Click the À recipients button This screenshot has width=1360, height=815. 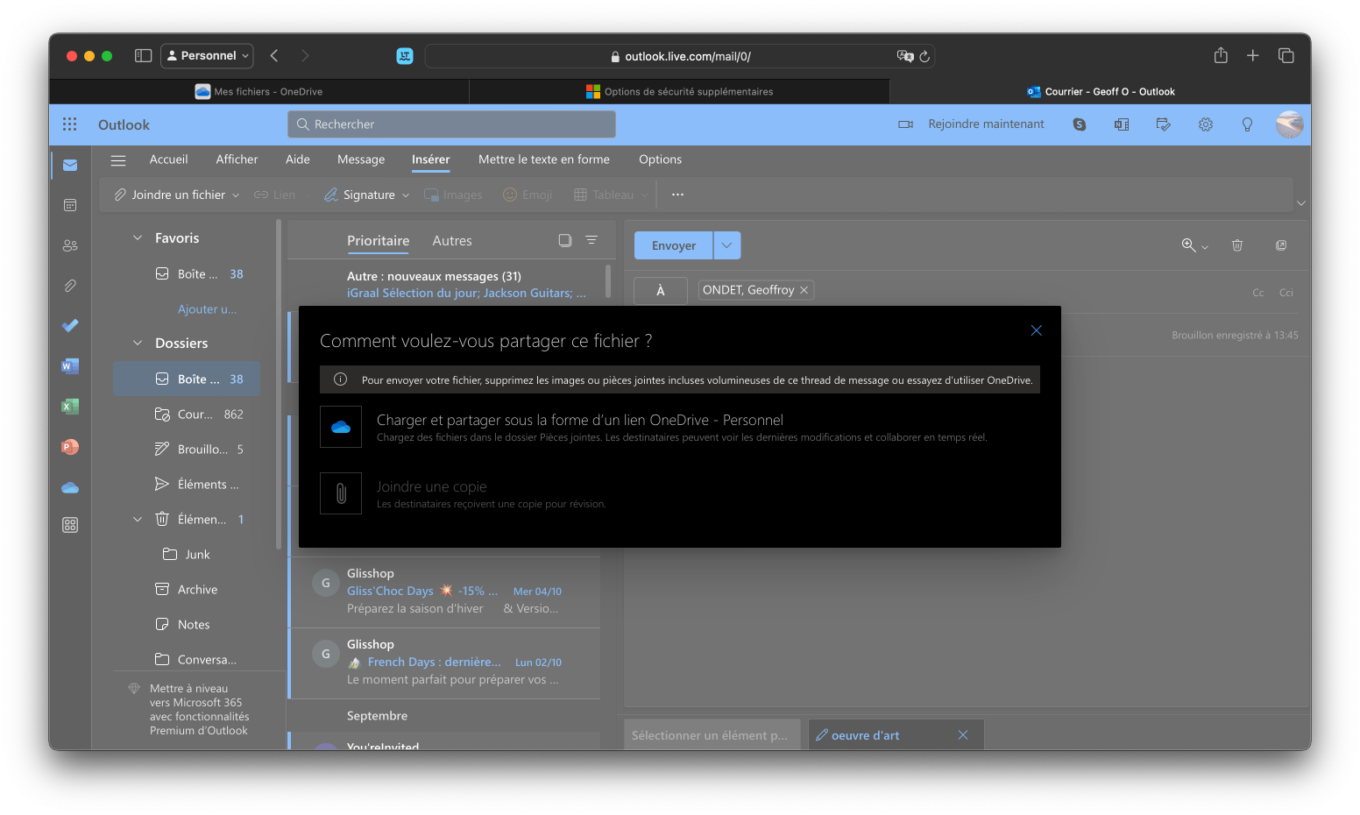point(660,290)
